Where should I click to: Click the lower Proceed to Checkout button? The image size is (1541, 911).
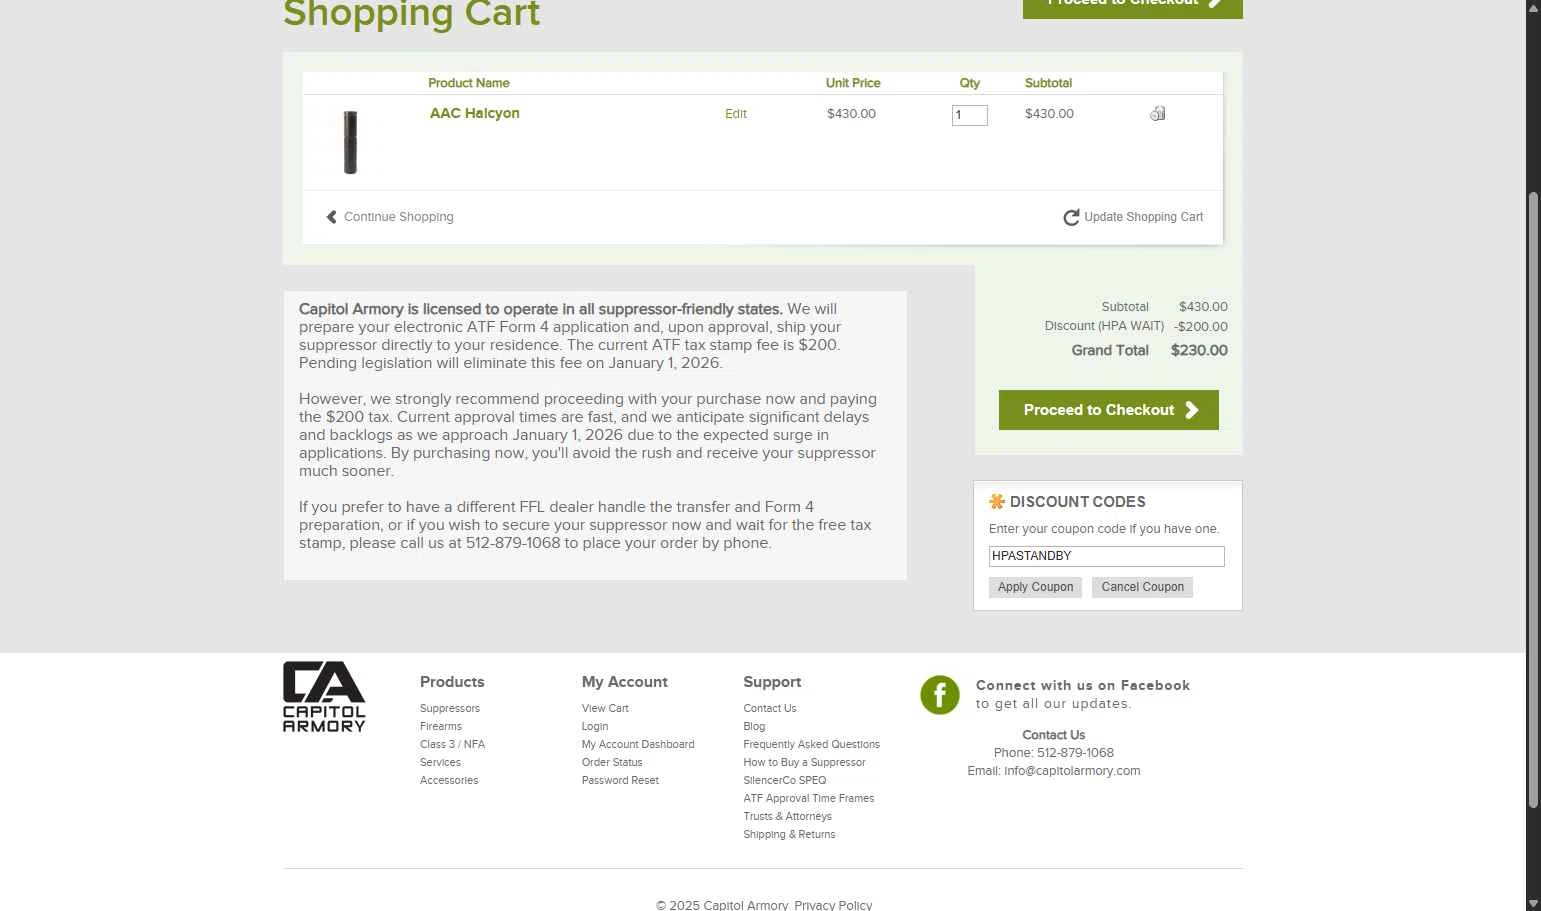[1109, 410]
